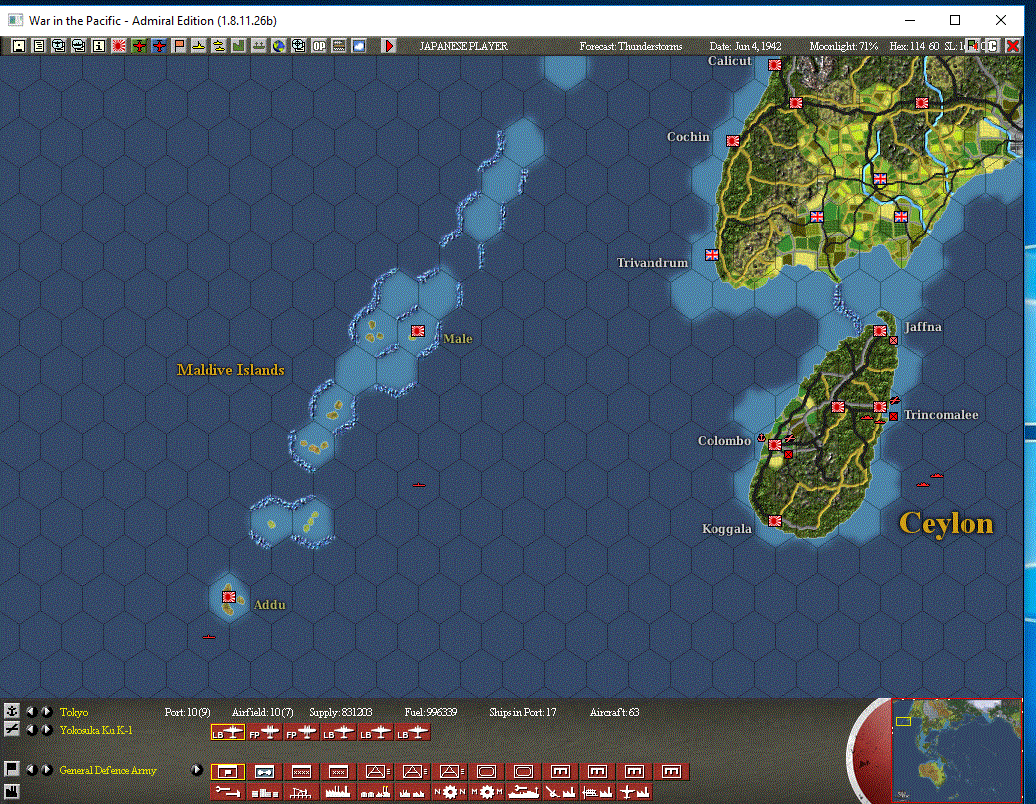Select the Colombo base flag
The height and width of the screenshot is (804, 1036).
(x=774, y=445)
